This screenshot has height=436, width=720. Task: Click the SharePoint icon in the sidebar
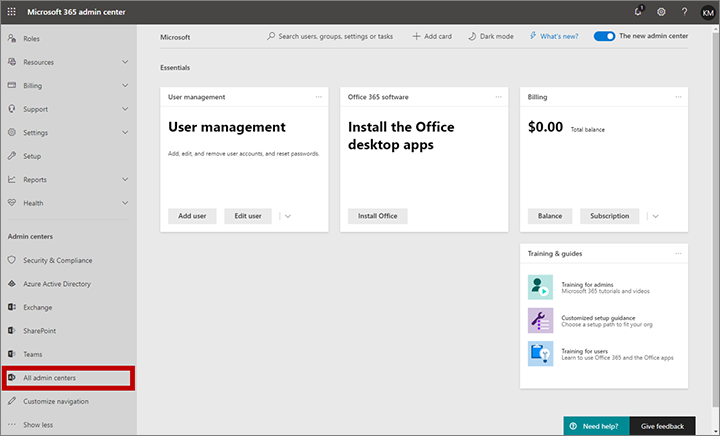[12, 330]
